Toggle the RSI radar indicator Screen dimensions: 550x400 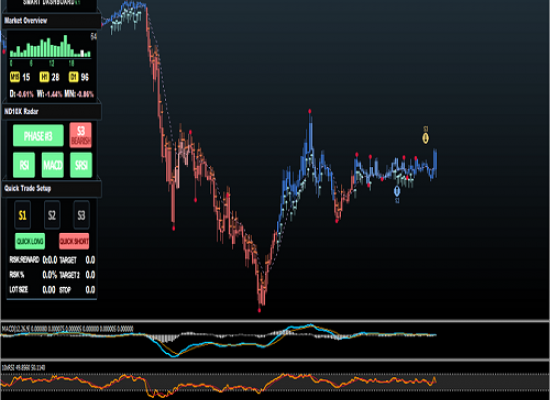pos(24,165)
